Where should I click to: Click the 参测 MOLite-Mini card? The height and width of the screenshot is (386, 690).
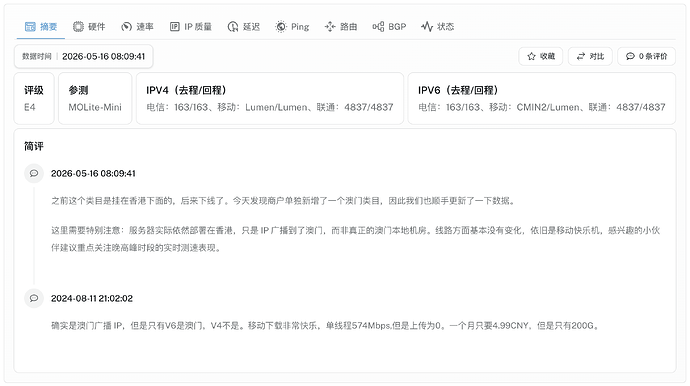pyautogui.click(x=95, y=99)
